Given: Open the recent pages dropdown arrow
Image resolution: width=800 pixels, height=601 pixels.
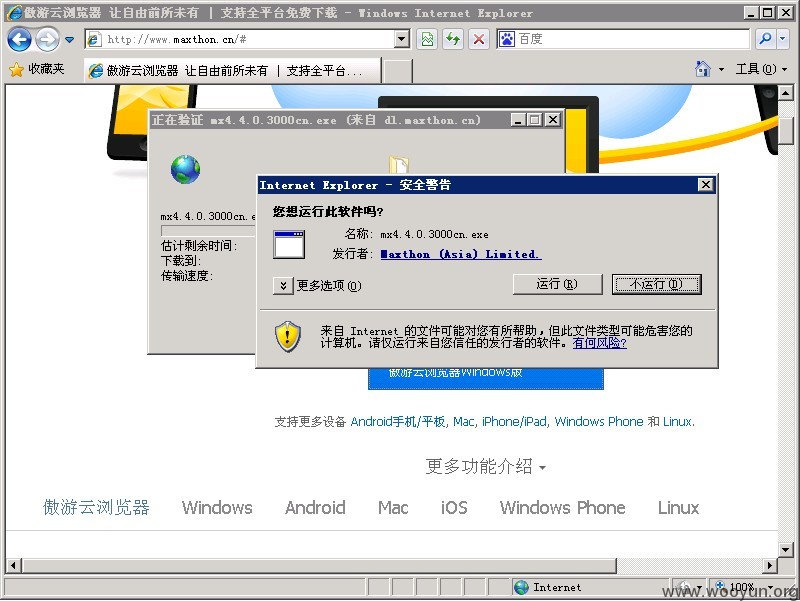Looking at the screenshot, I should pyautogui.click(x=69, y=39).
